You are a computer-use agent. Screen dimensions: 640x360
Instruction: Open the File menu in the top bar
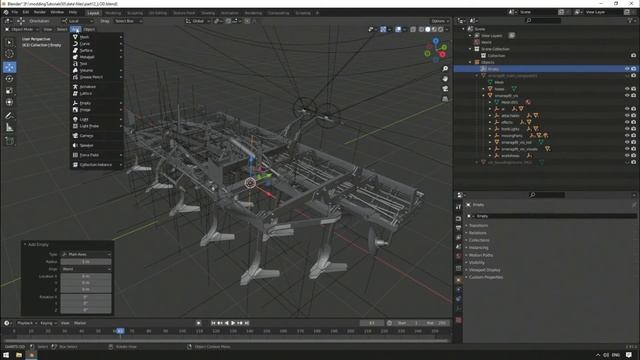click(x=15, y=12)
